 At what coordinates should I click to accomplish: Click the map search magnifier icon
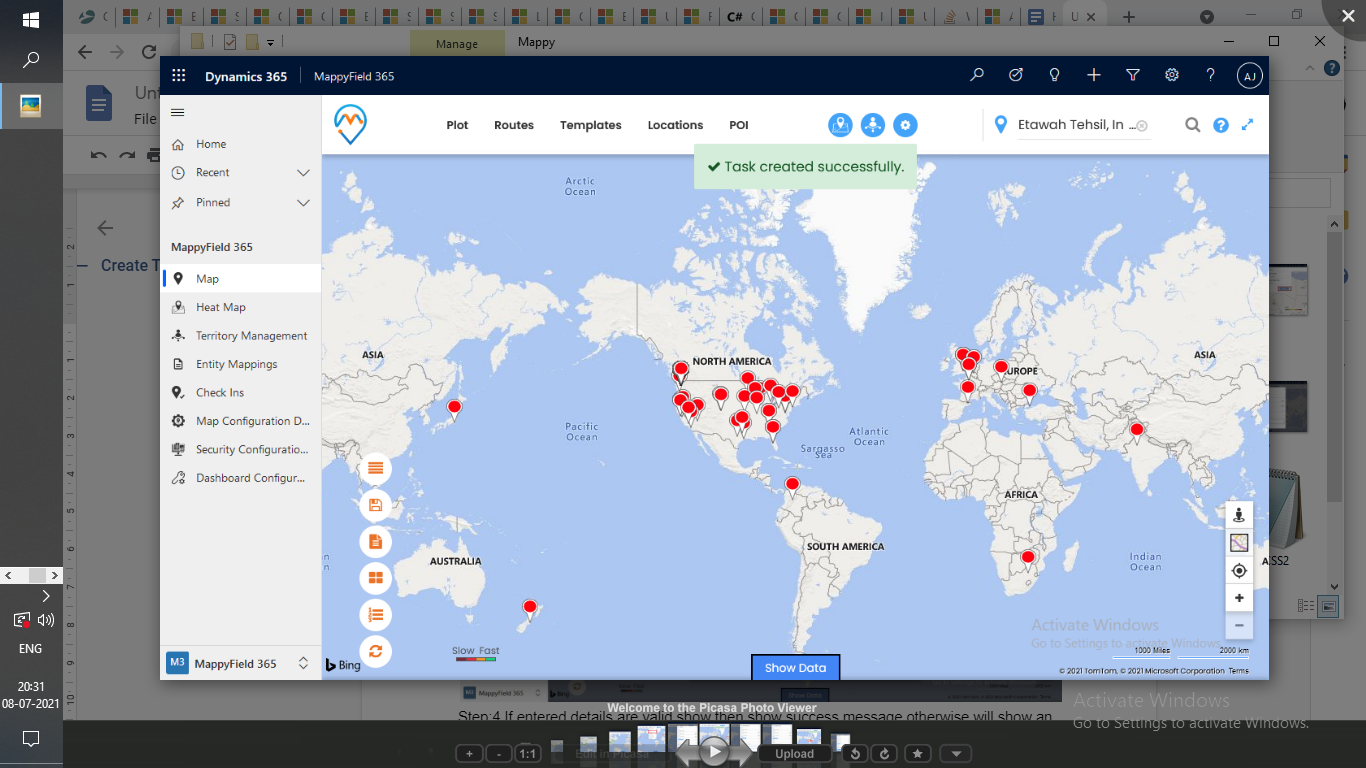(1193, 125)
